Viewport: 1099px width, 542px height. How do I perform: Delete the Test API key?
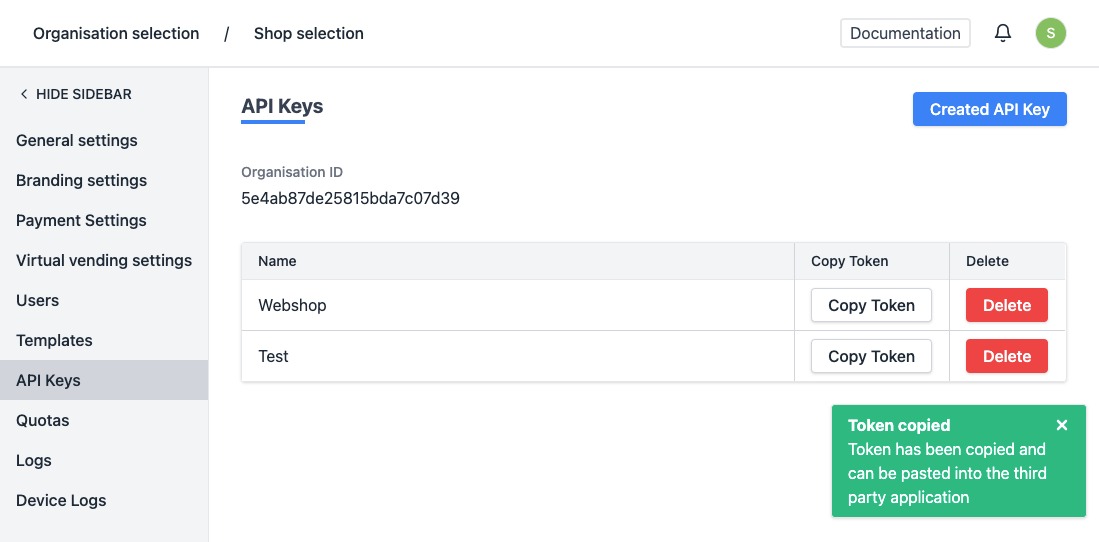pyautogui.click(x=1006, y=356)
